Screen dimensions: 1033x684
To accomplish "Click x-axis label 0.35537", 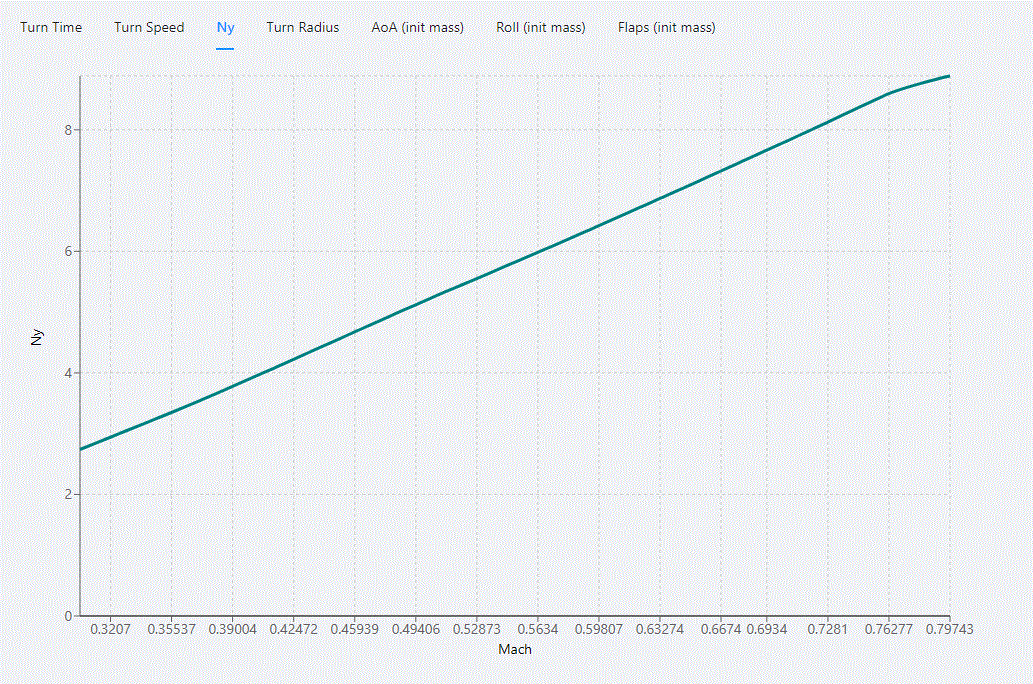I will (171, 629).
